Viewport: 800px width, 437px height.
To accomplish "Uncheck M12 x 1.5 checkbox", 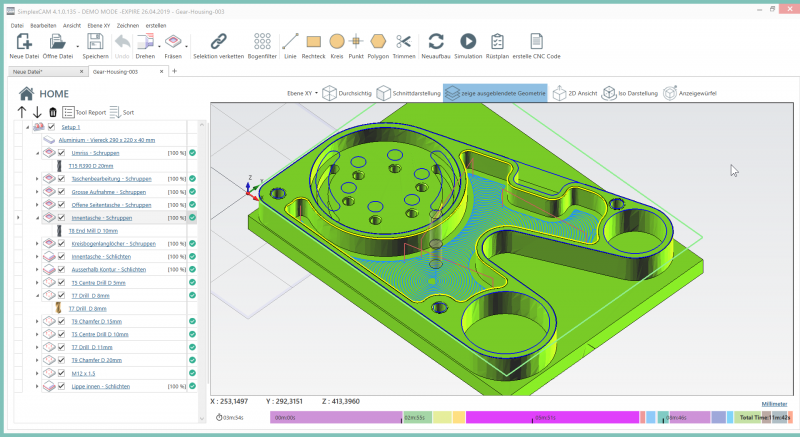I will coord(61,373).
